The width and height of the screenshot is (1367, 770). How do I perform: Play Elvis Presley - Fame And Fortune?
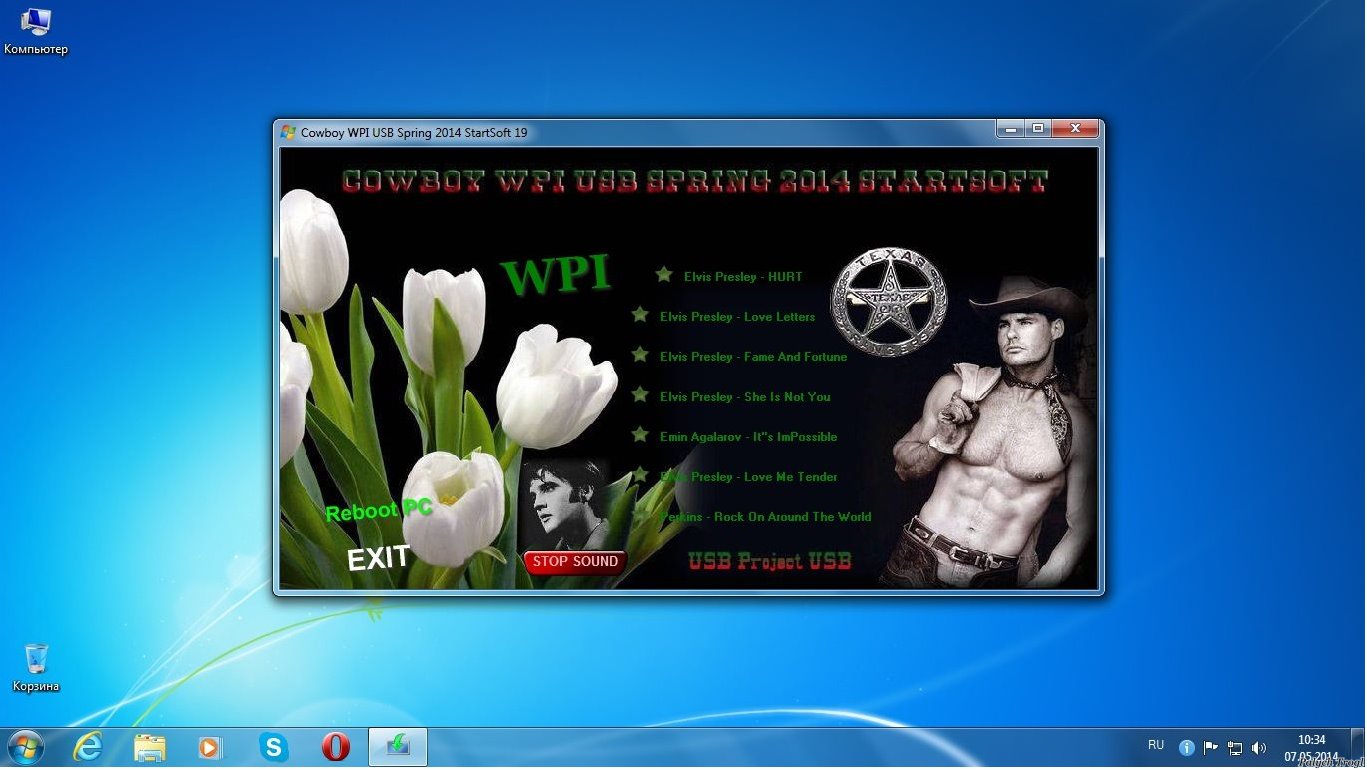click(x=753, y=357)
